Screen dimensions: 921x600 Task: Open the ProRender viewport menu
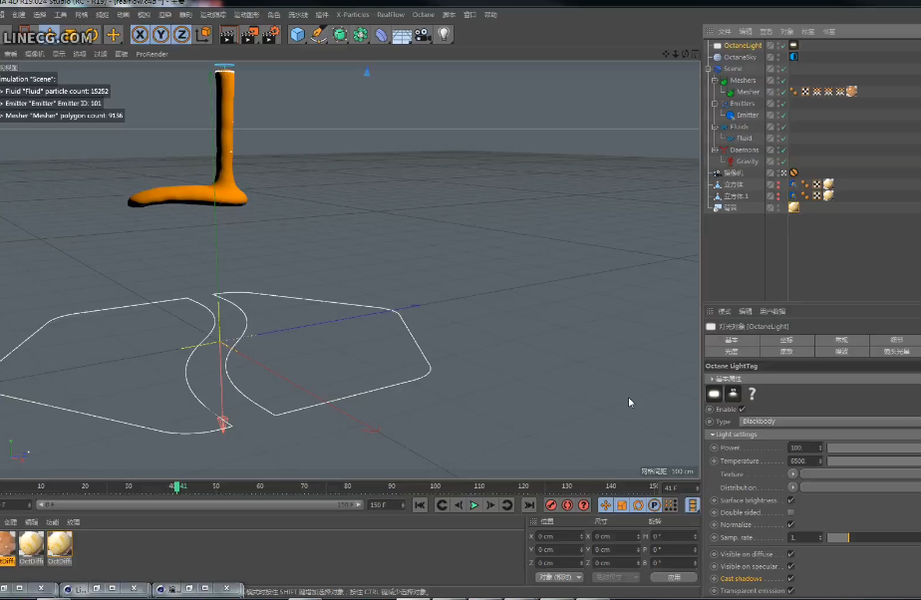pyautogui.click(x=152, y=54)
